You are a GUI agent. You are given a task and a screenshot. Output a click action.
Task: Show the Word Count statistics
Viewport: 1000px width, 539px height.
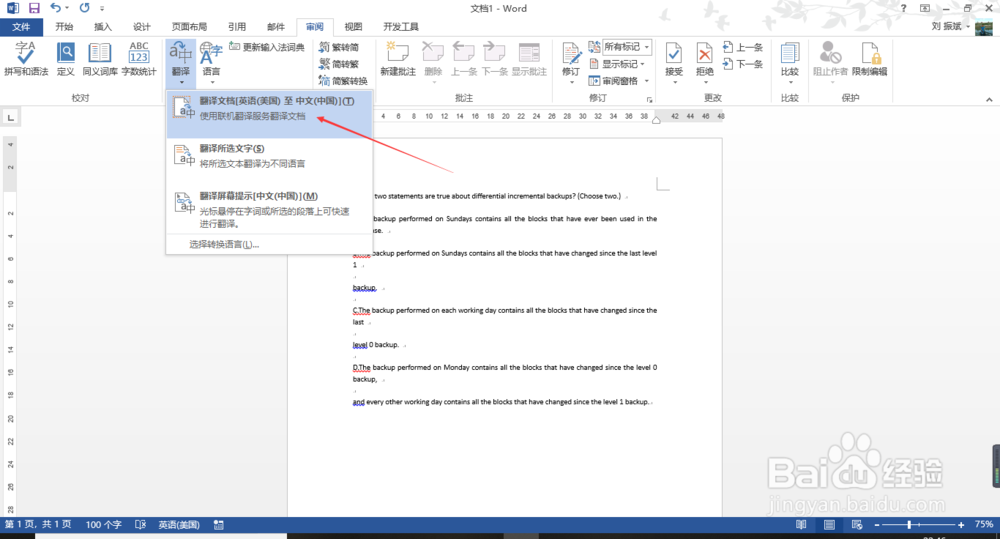[x=139, y=59]
